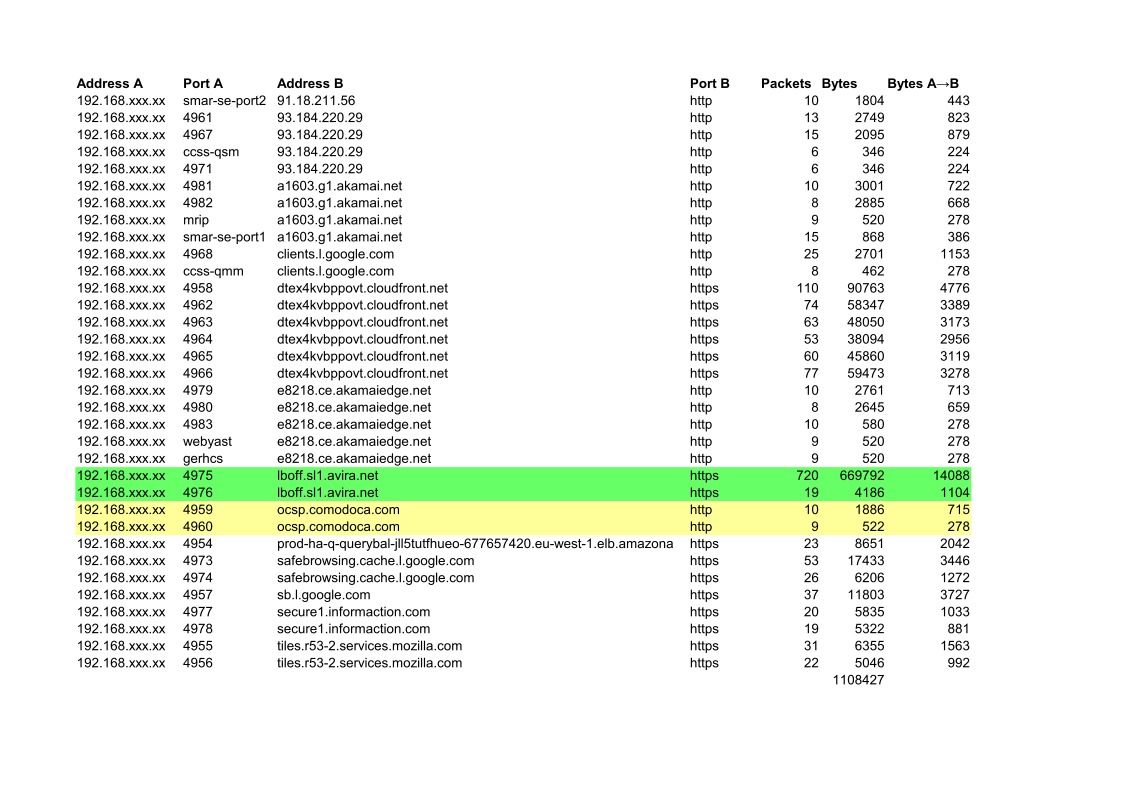Click the Packets column header
This screenshot has height=793, width=1123.
tap(786, 84)
